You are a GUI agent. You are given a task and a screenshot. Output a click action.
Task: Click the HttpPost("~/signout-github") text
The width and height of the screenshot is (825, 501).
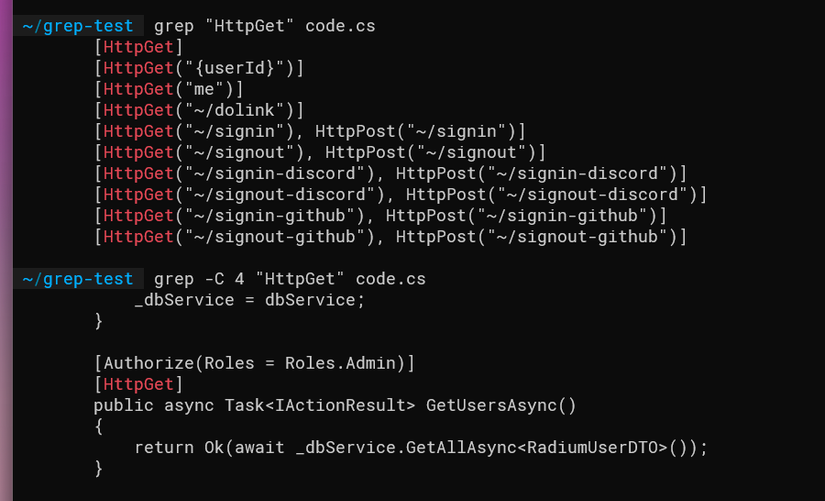(537, 236)
